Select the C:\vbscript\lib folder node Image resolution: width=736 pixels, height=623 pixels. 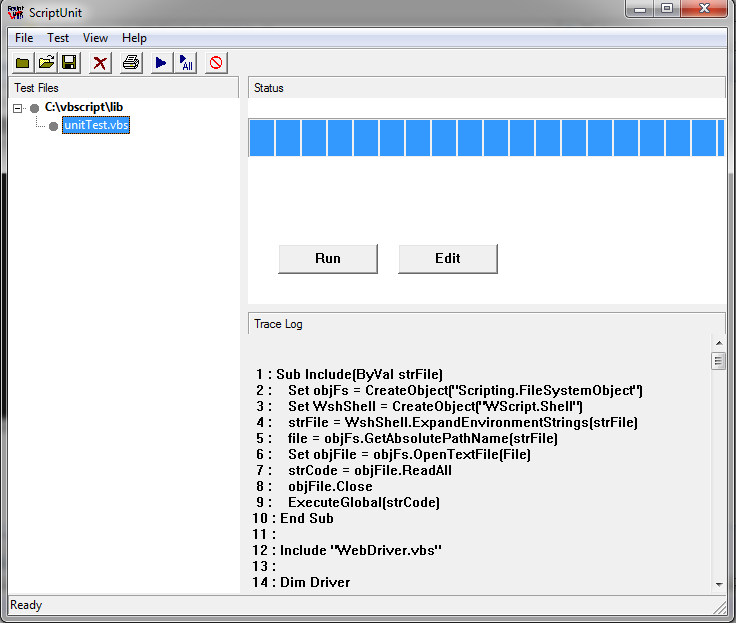coord(84,107)
